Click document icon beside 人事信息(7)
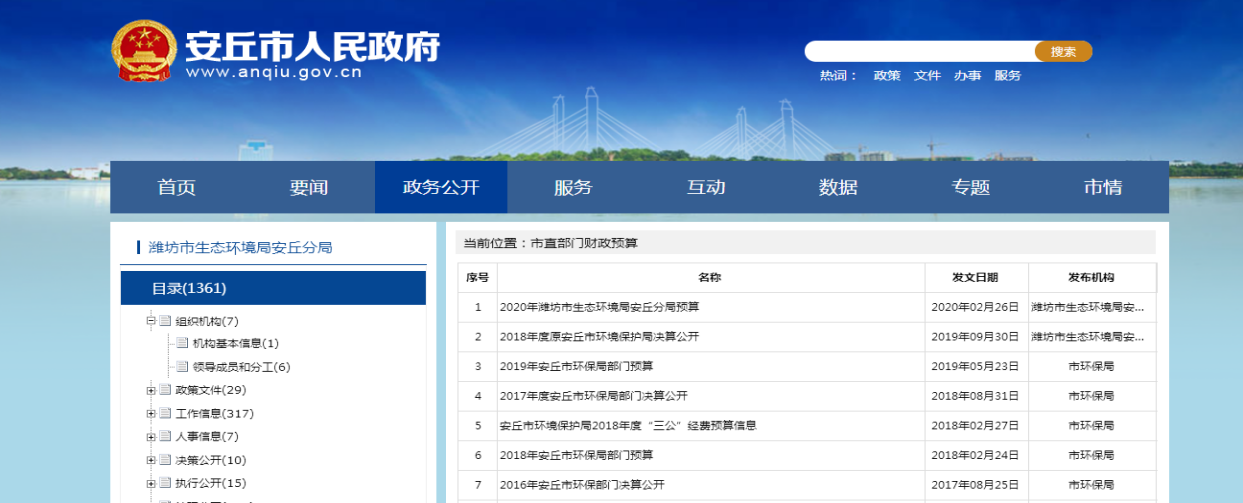This screenshot has width=1243, height=503. click(x=165, y=436)
